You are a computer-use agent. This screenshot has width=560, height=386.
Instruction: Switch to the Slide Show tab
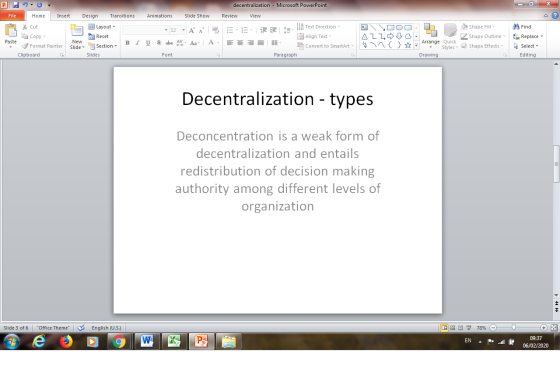point(197,16)
